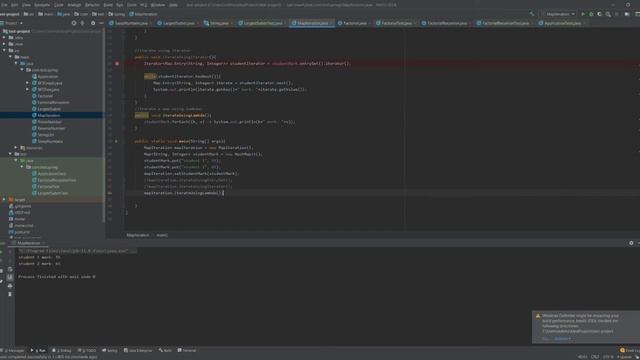Click print icon in Run console sidebar
This screenshot has height=360, width=640.
click(10, 286)
